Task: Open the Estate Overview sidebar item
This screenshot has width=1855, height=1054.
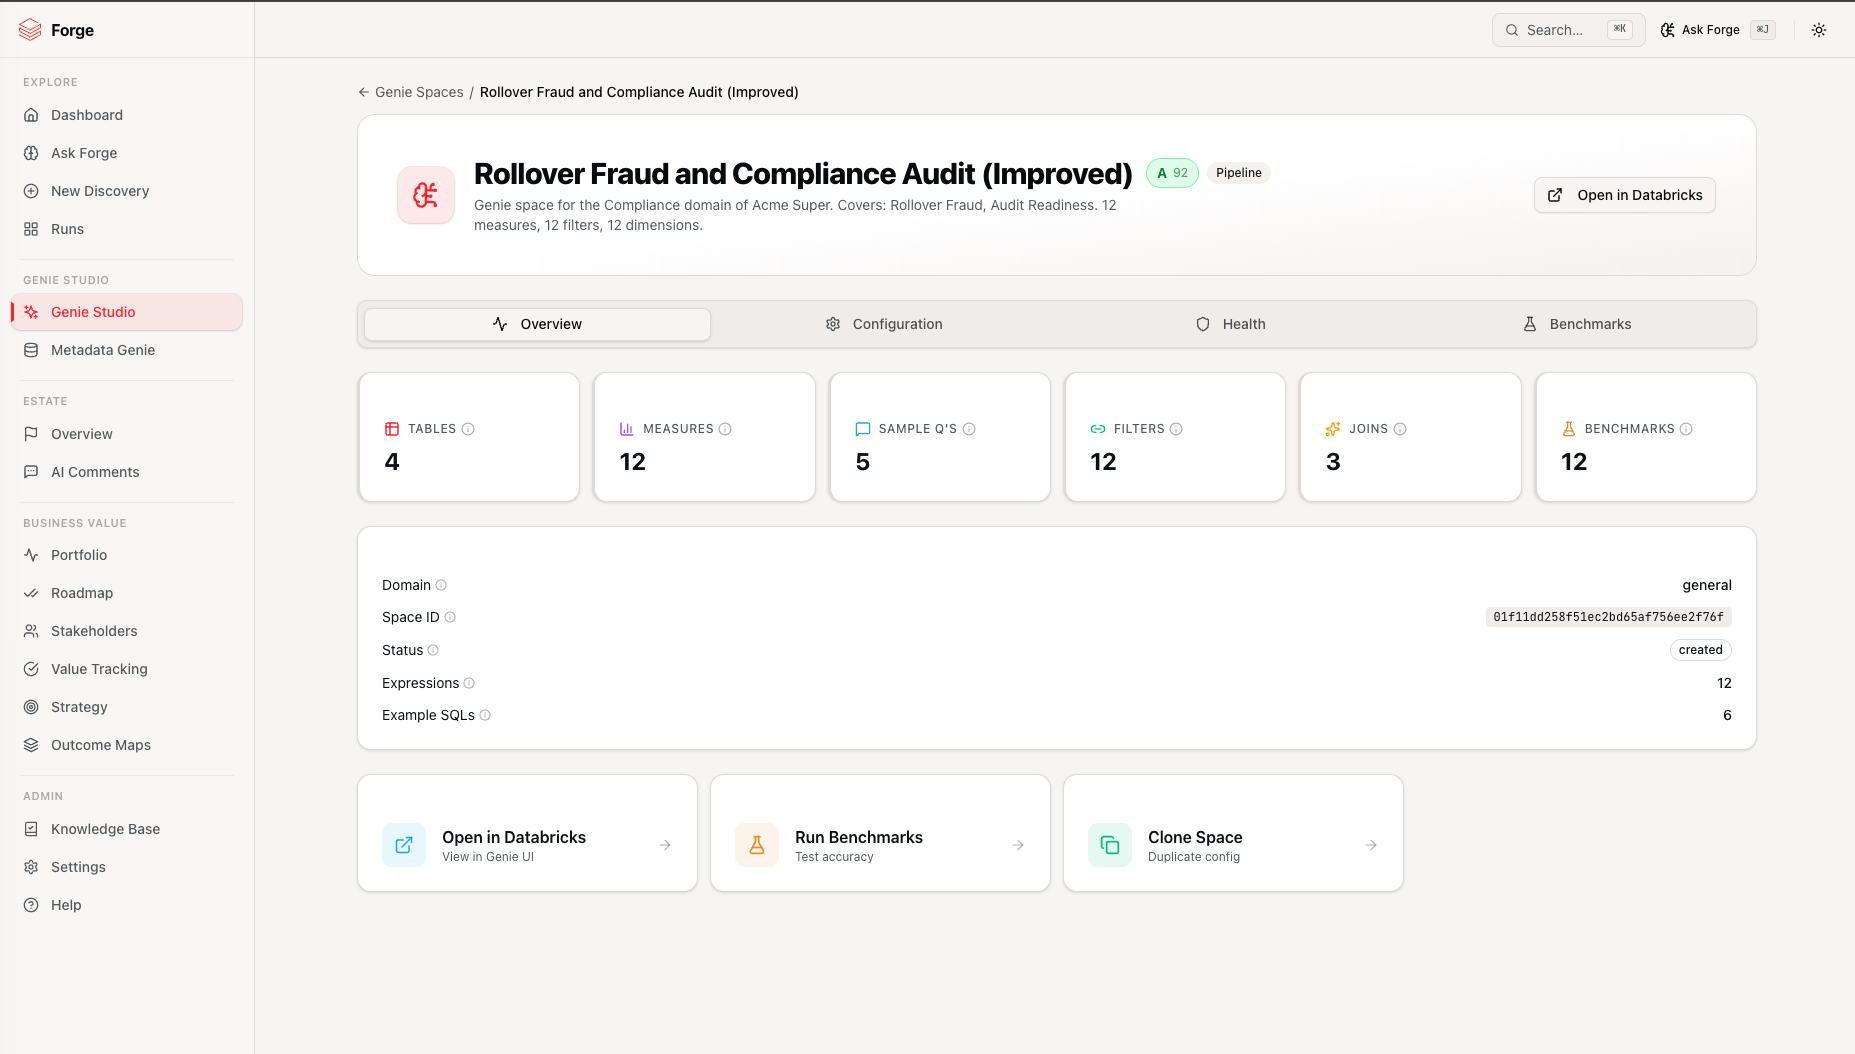Action: coord(127,434)
